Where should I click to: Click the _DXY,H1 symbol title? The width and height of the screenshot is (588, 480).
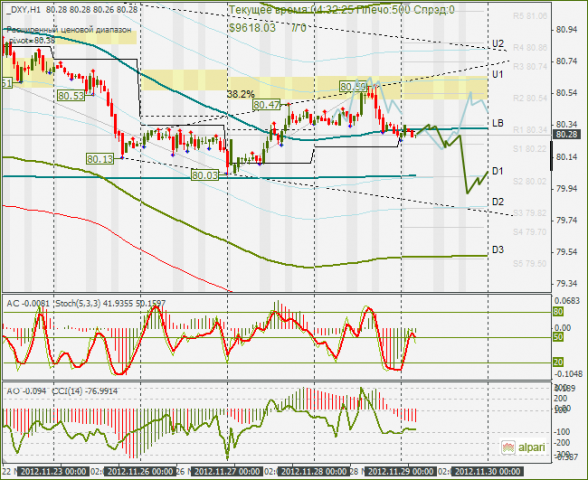click(x=23, y=10)
